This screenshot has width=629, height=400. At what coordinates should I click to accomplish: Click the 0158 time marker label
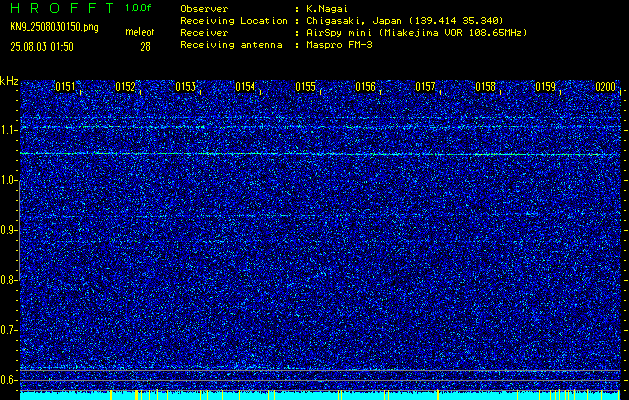click(x=485, y=87)
